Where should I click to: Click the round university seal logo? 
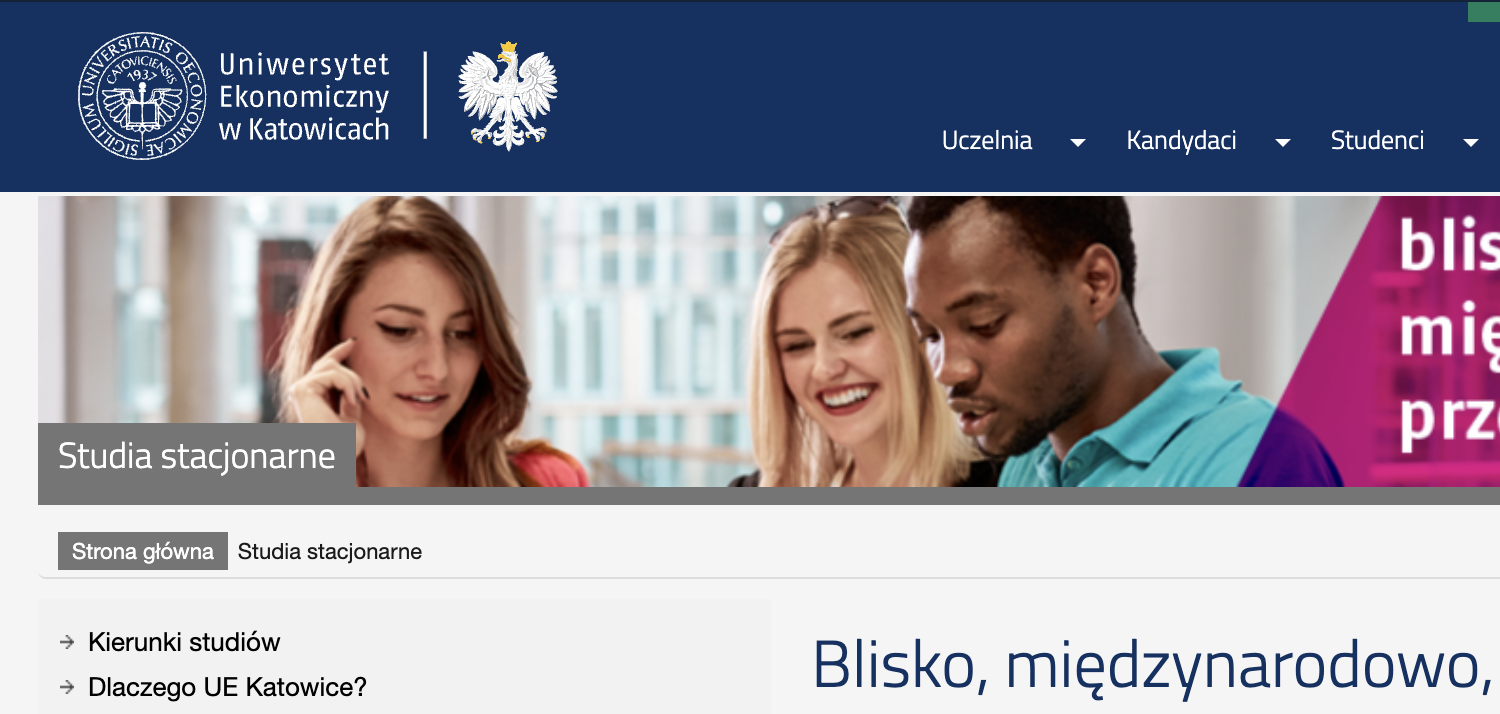point(141,96)
